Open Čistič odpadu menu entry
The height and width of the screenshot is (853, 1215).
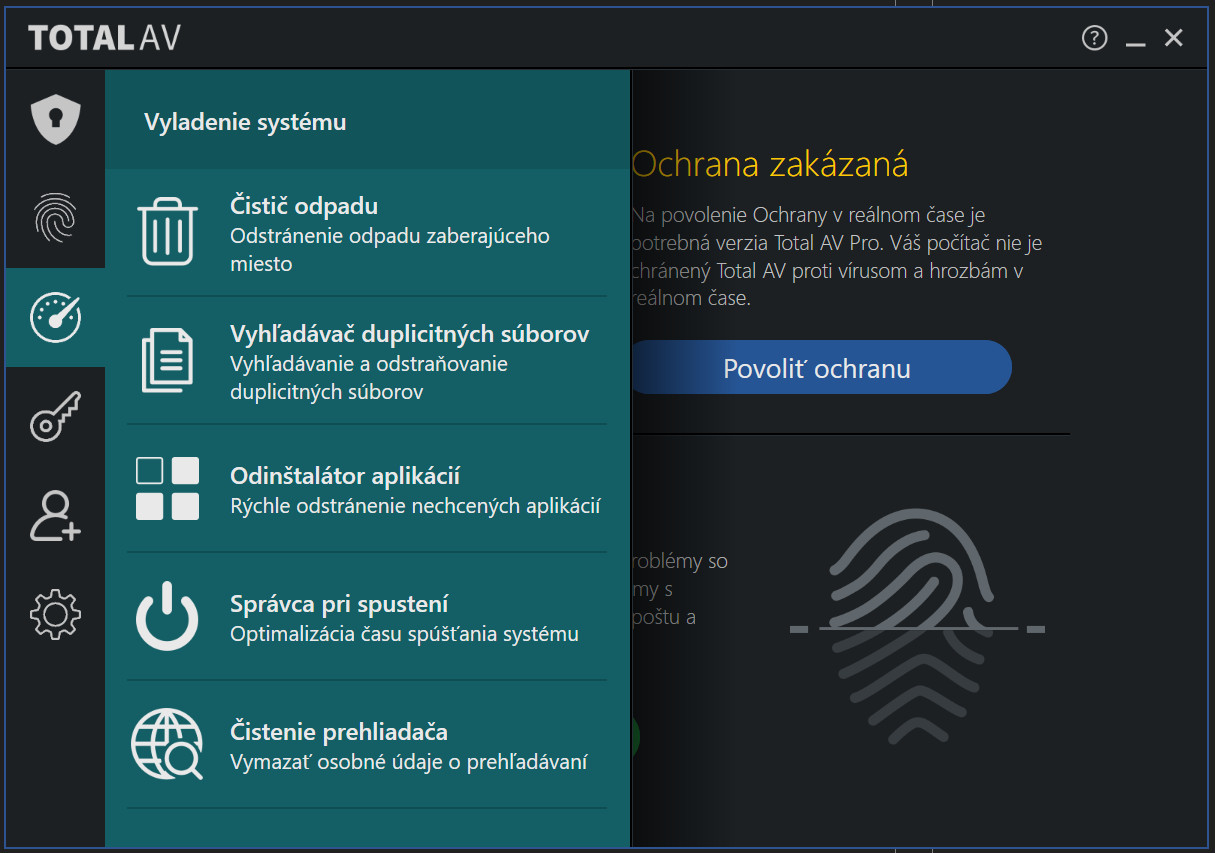367,232
